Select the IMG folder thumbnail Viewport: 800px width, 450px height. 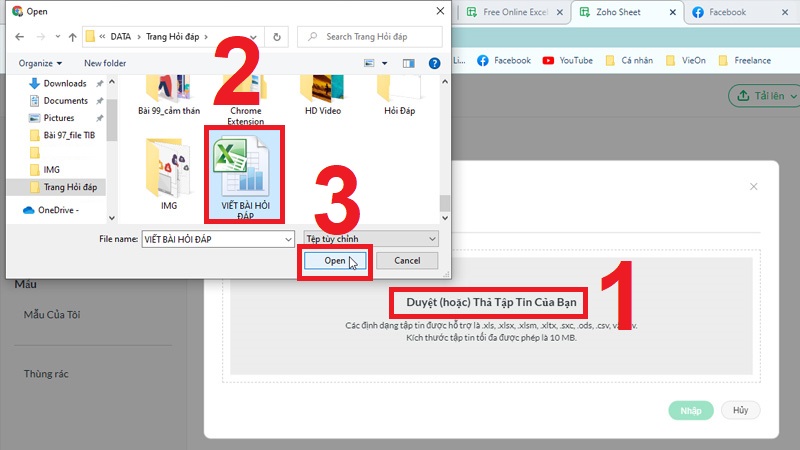tap(169, 174)
